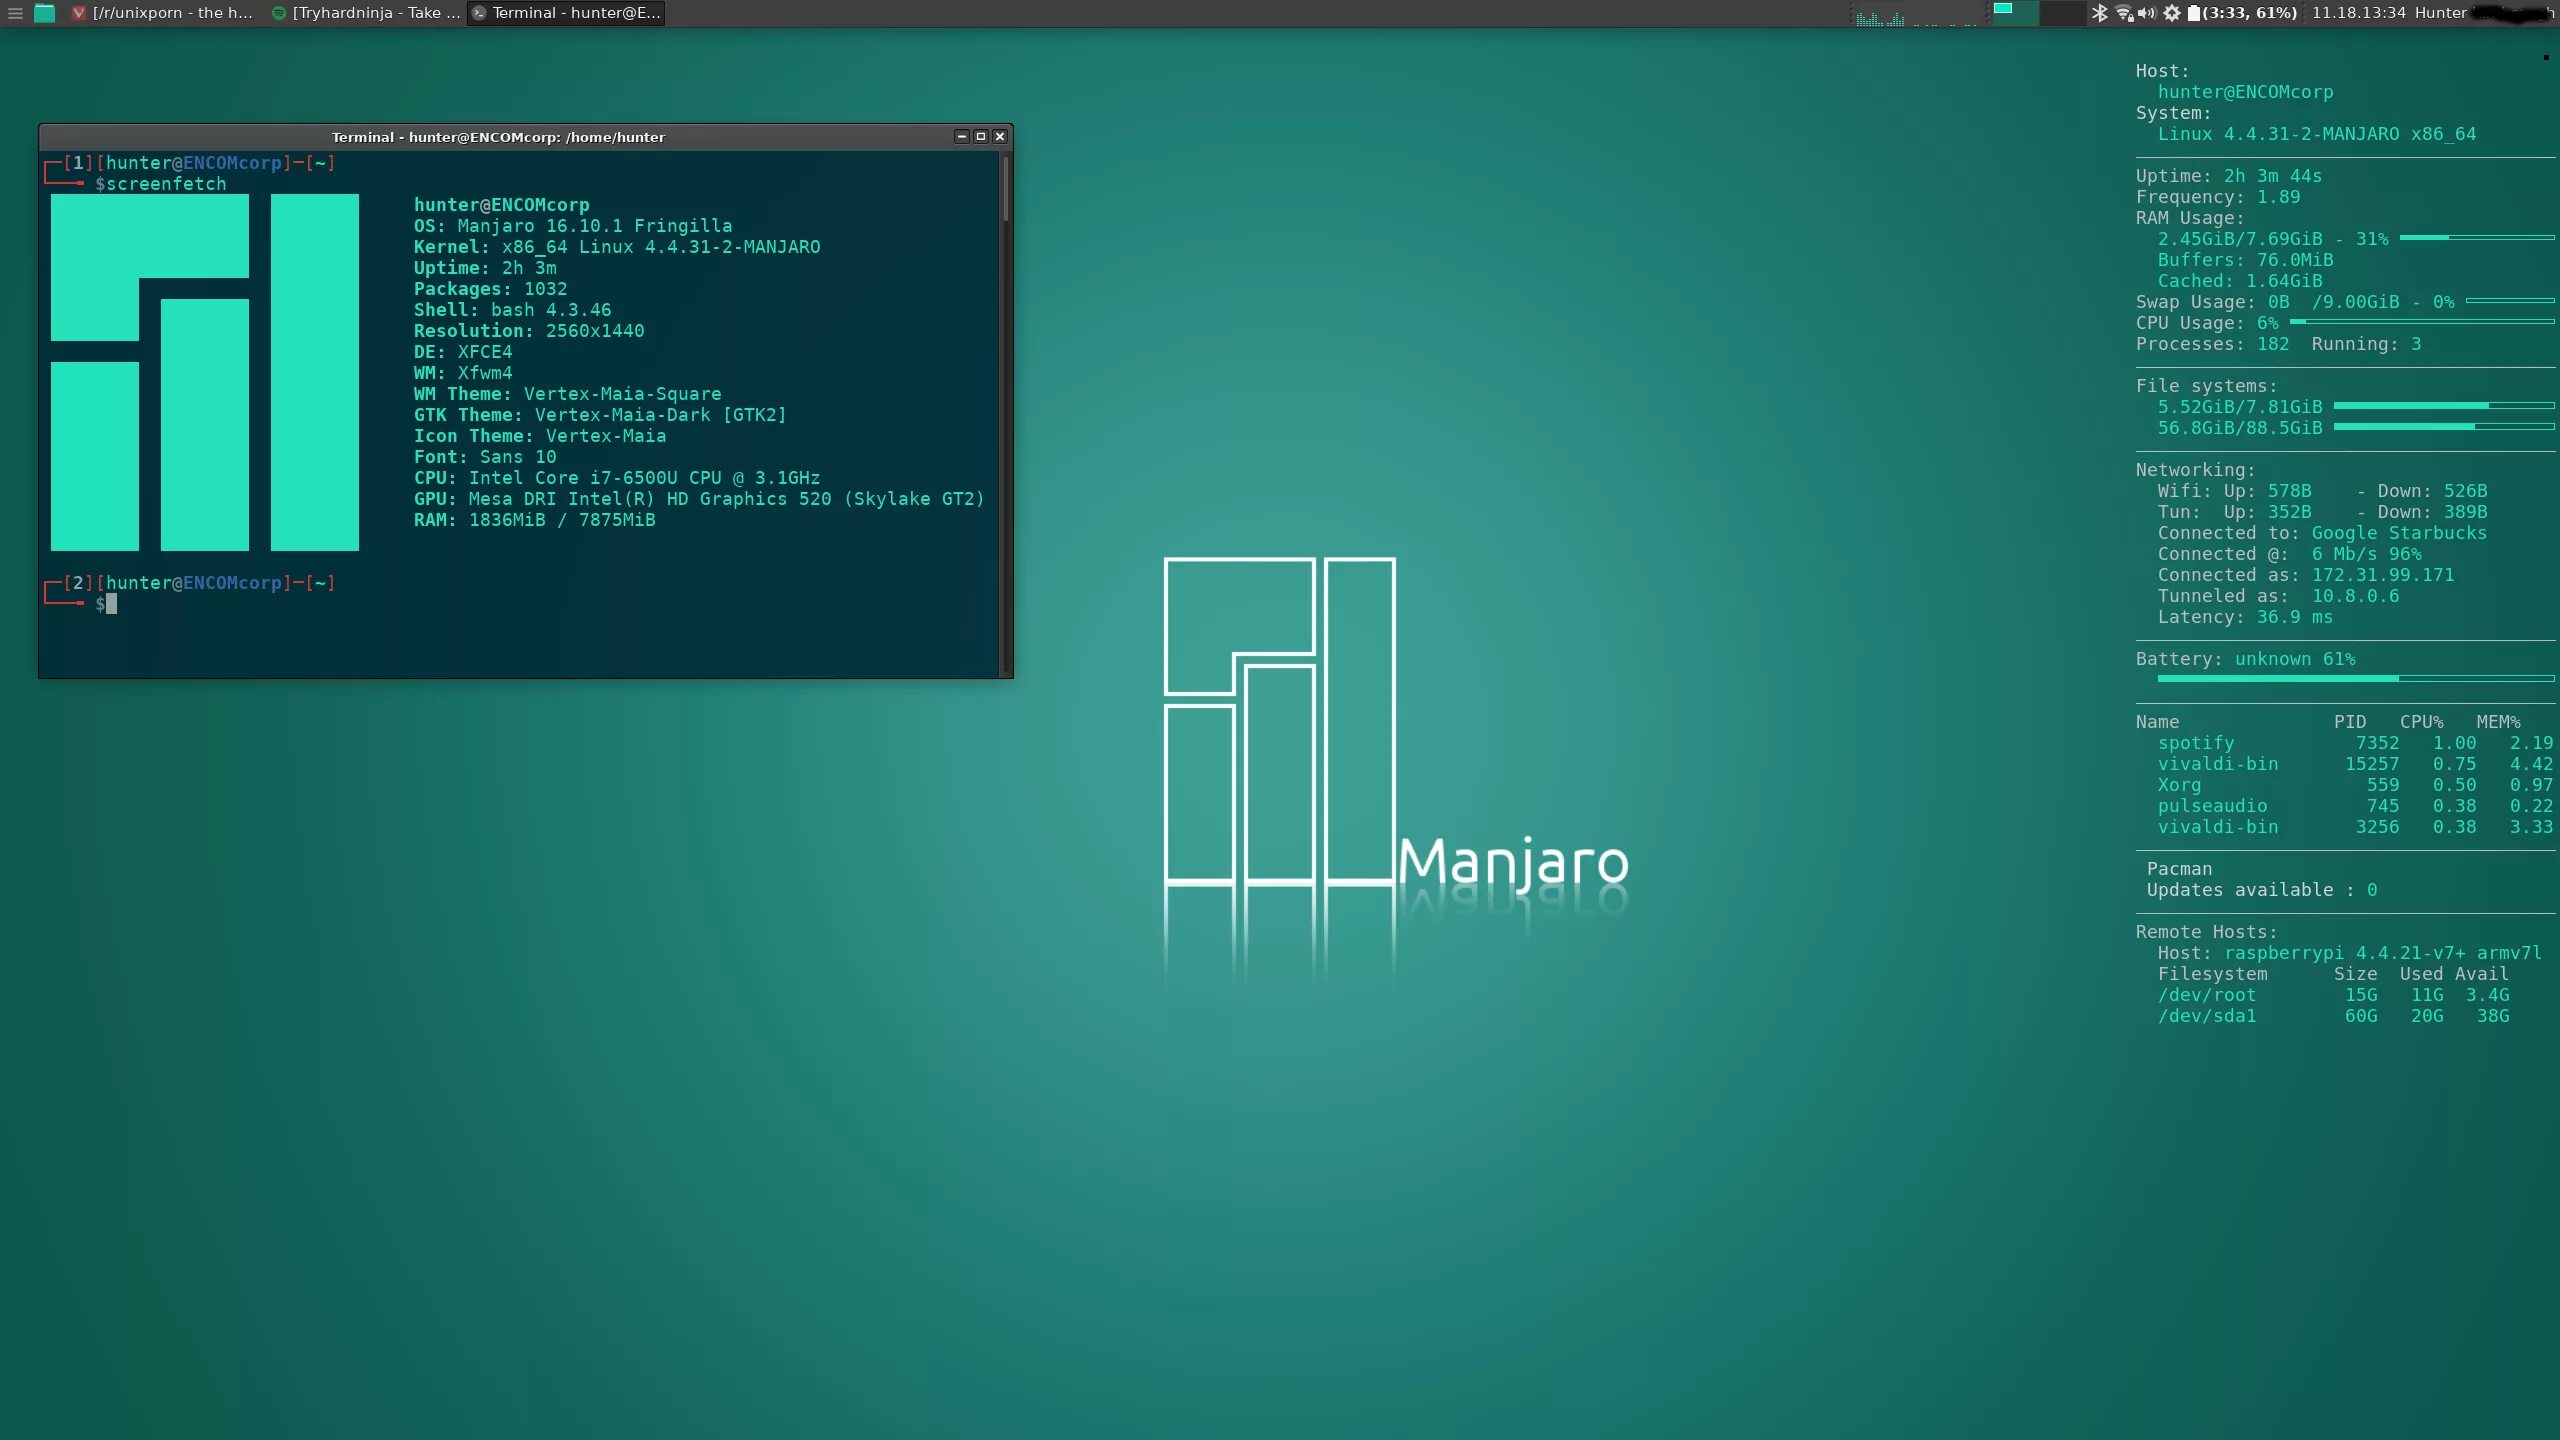2560x1440 pixels.
Task: Open the brightness gear tray icon
Action: click(2172, 13)
